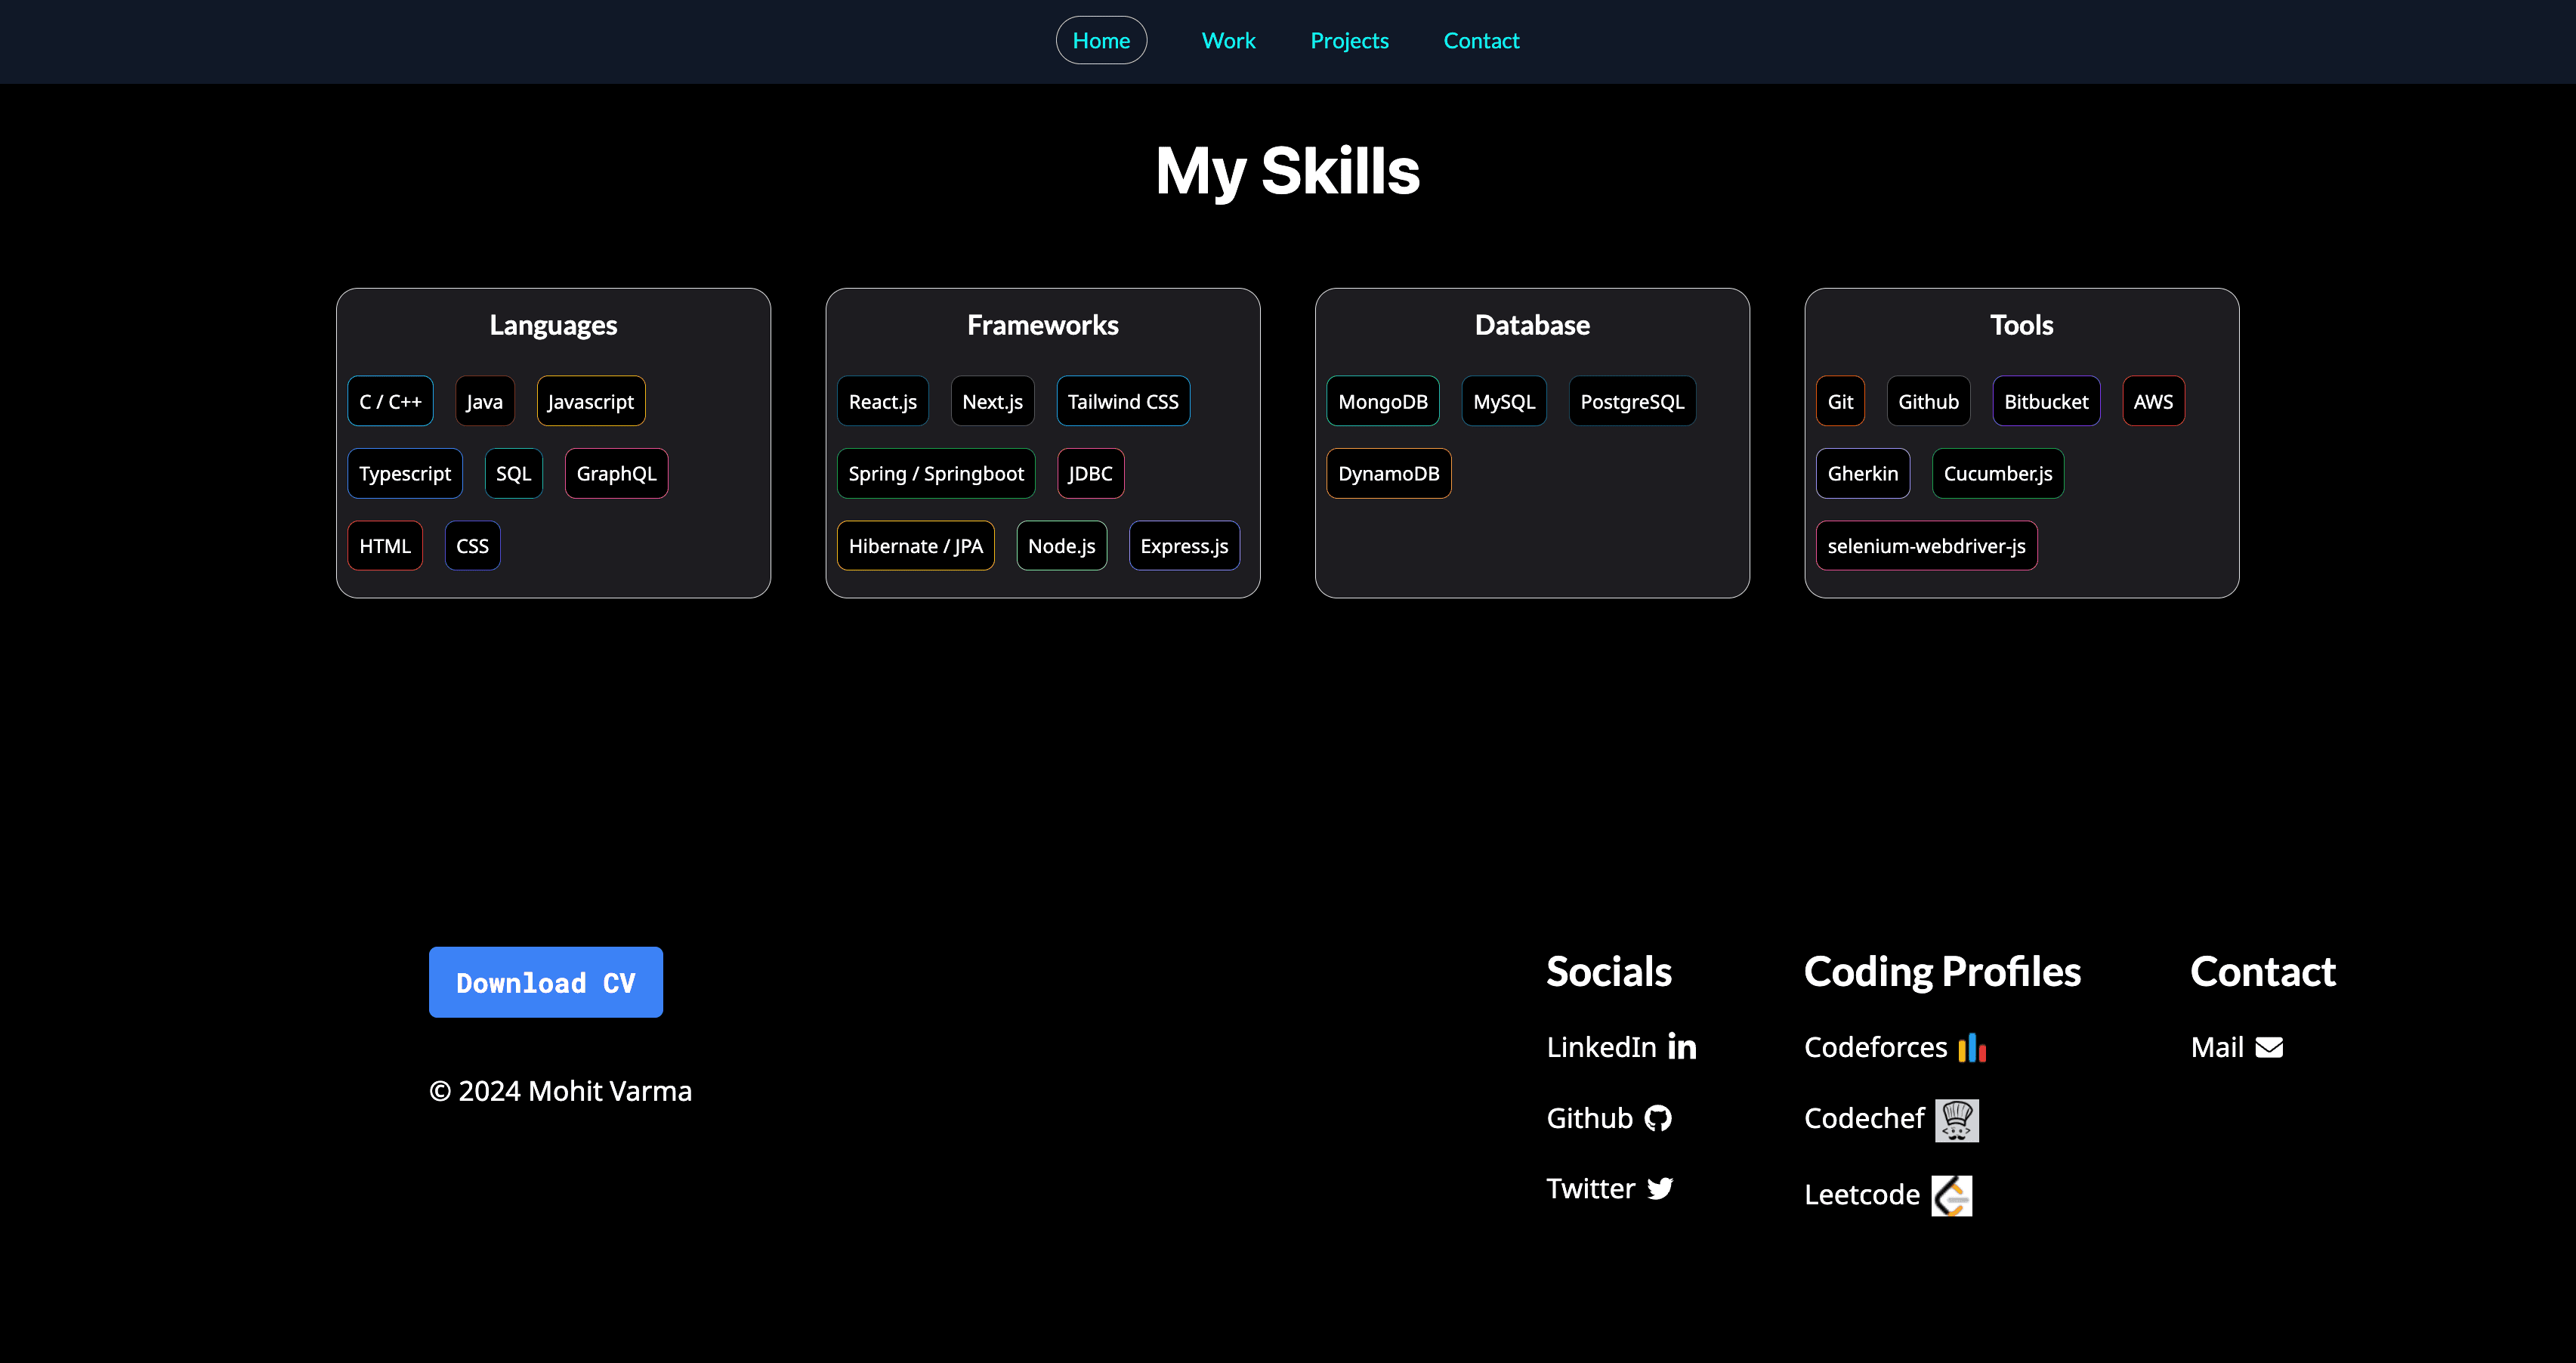Click the MongoDB database tag
Screen dimensions: 2576x1363
click(1383, 401)
